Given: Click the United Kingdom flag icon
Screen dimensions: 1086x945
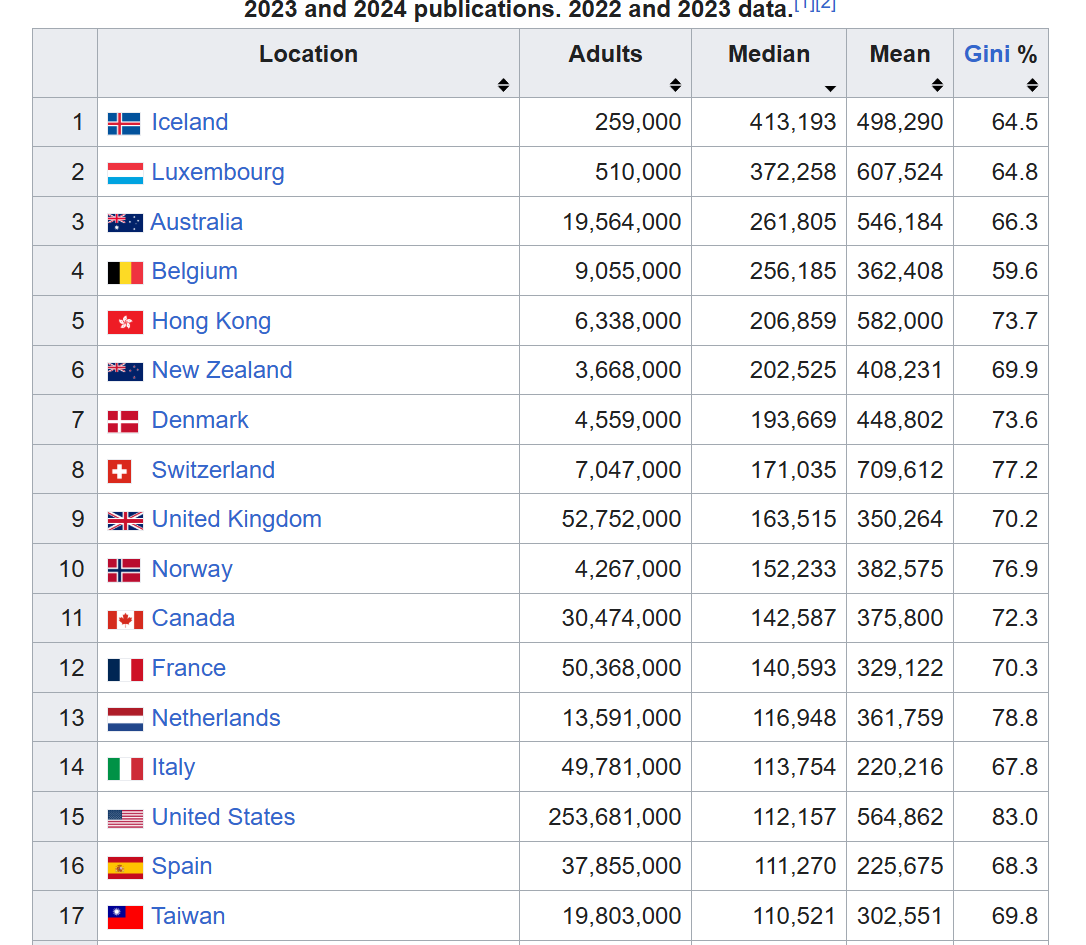Looking at the screenshot, I should (125, 520).
